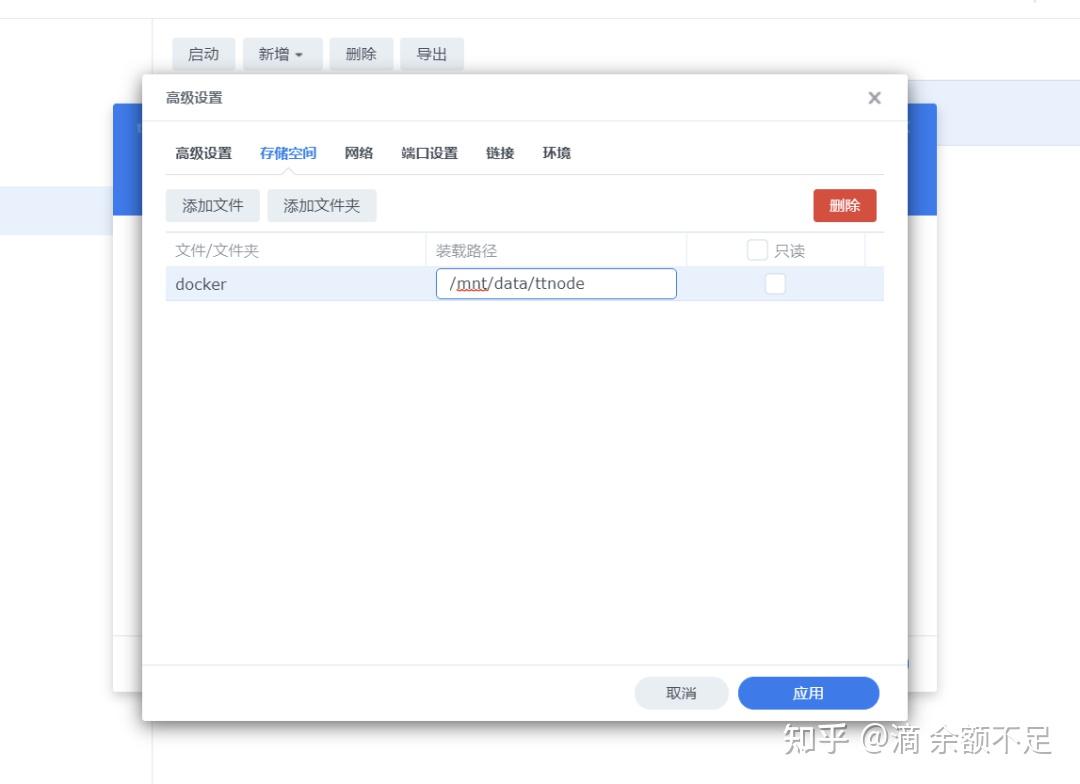Open the 端口设置 tab

point(428,153)
